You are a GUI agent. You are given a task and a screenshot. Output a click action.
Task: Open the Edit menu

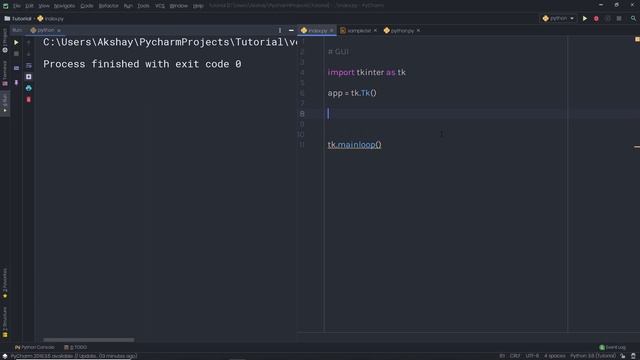coord(29,6)
